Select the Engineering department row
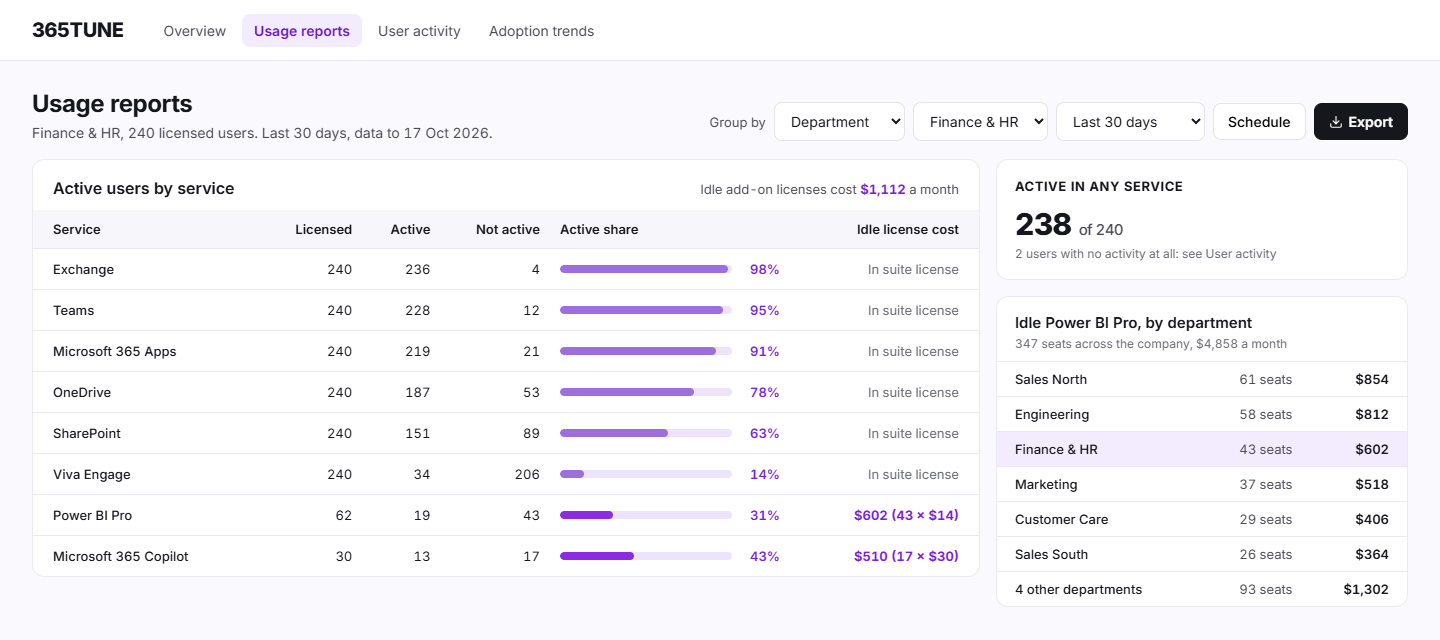 [x=1202, y=414]
